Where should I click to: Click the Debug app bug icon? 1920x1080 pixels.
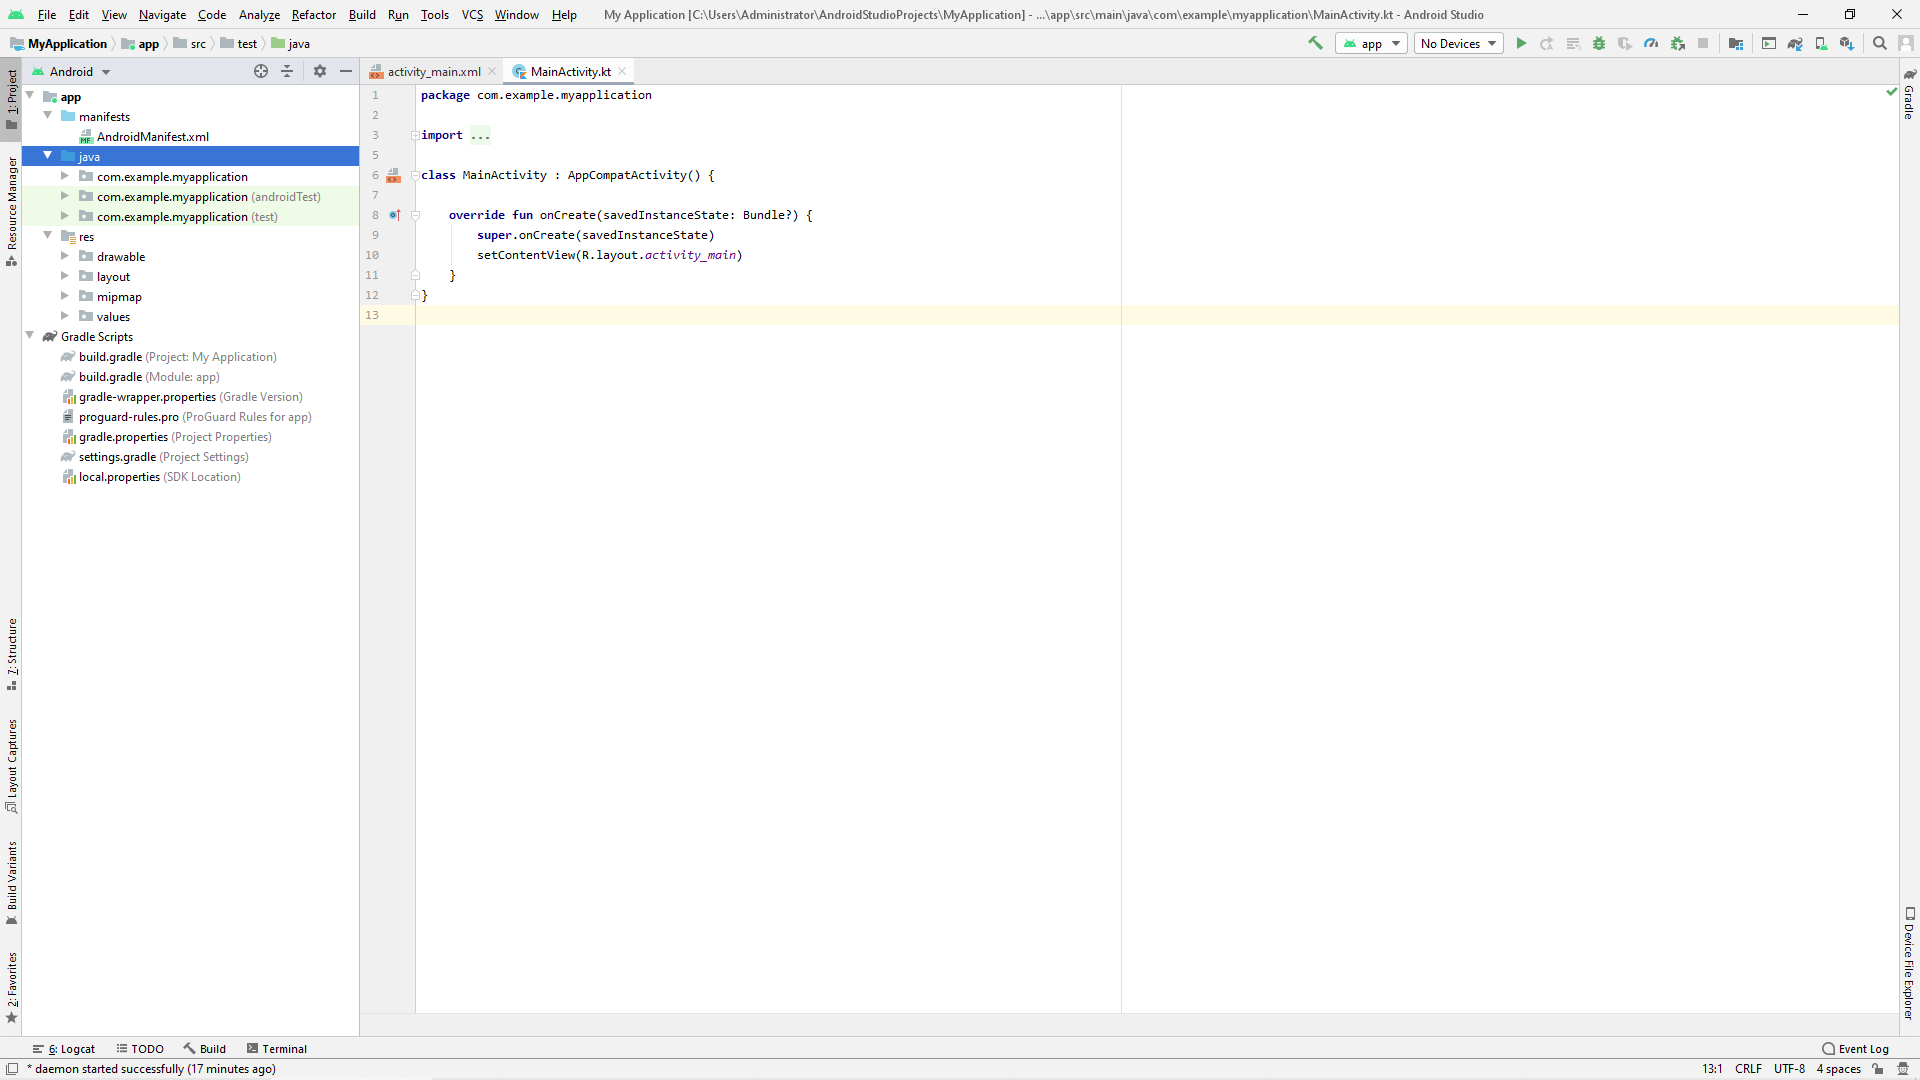click(x=1599, y=43)
